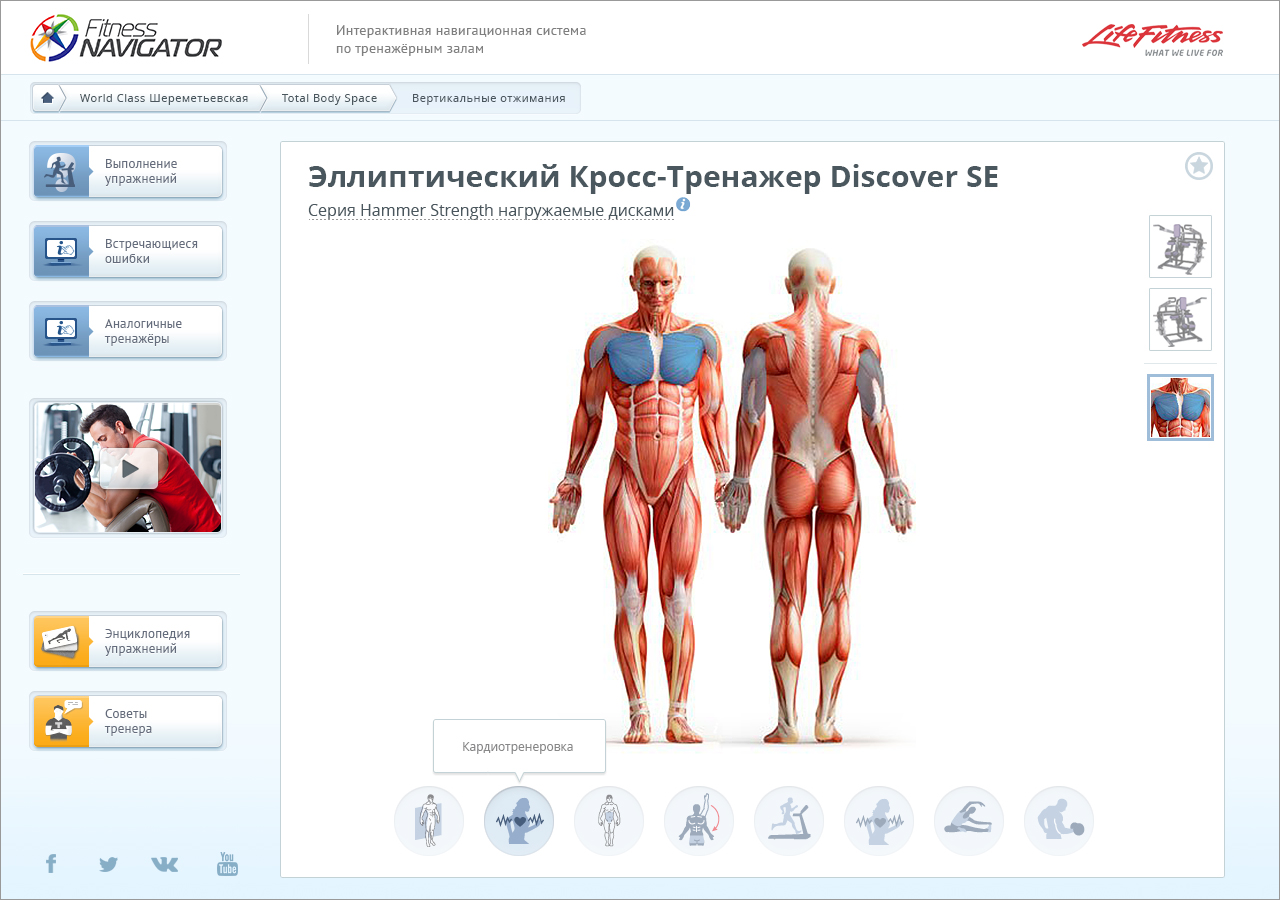This screenshot has width=1280, height=900.
Task: Select Вертикальные отжимания breadcrumb
Action: tap(488, 98)
